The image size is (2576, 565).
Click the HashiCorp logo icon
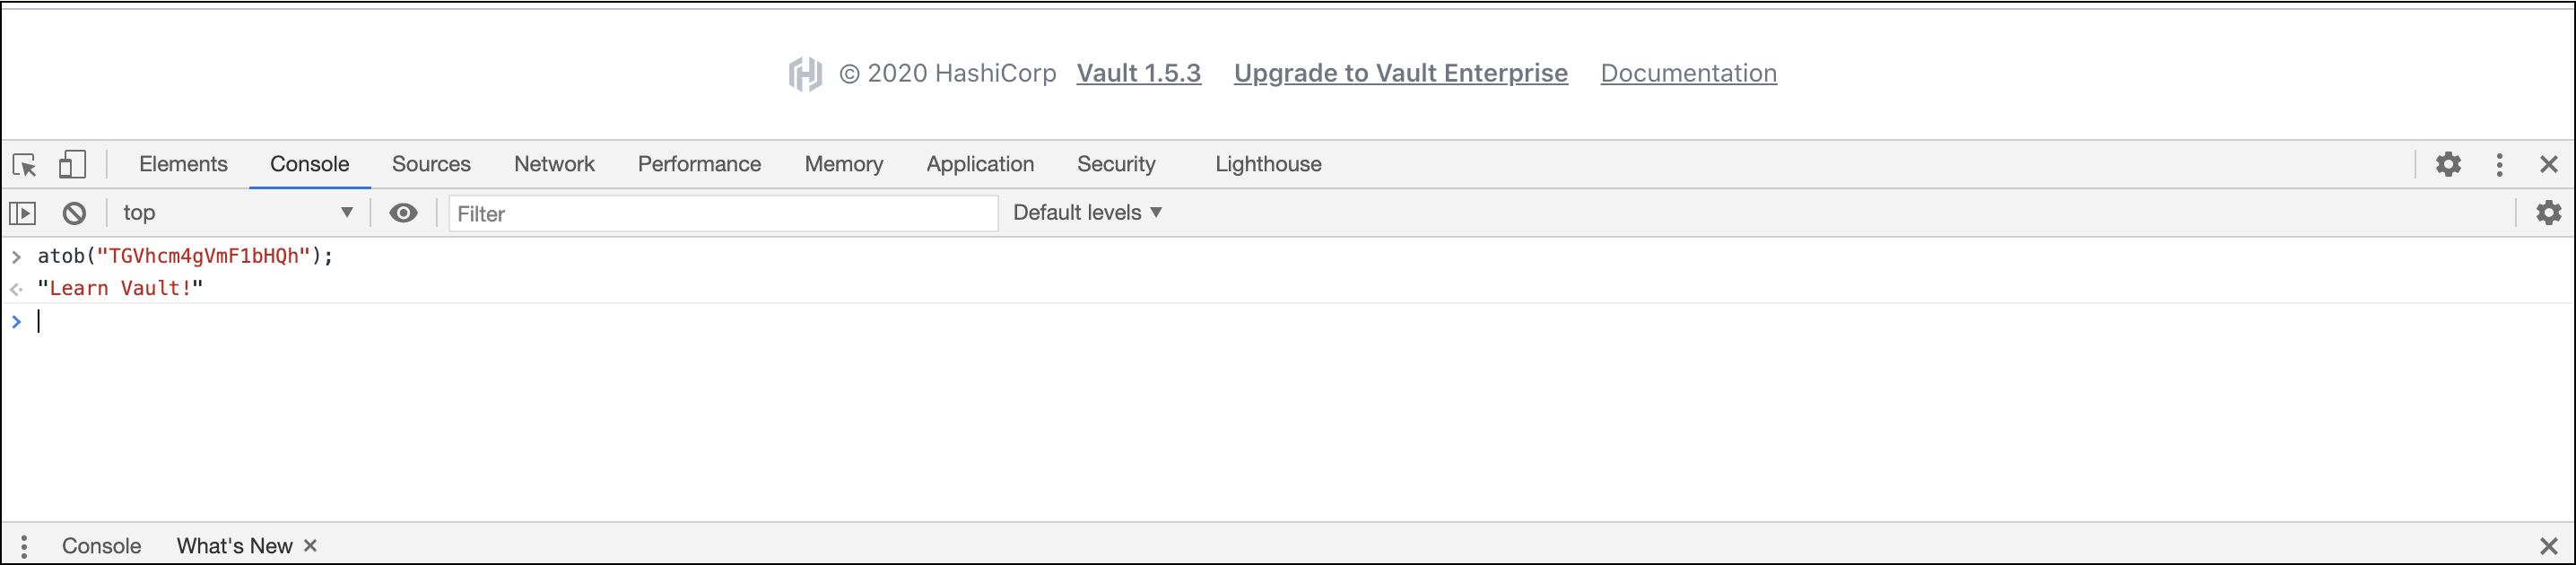pos(805,74)
